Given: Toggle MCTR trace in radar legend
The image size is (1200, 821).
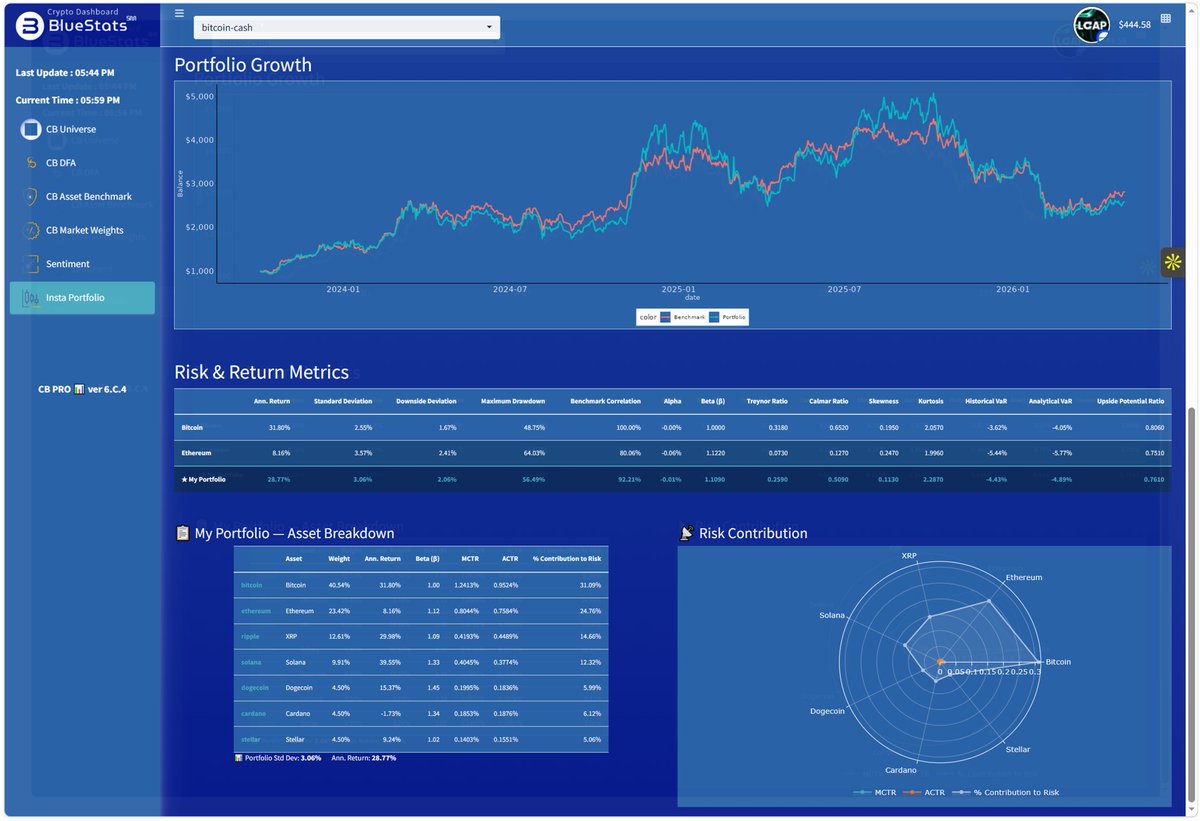Looking at the screenshot, I should tap(875, 792).
